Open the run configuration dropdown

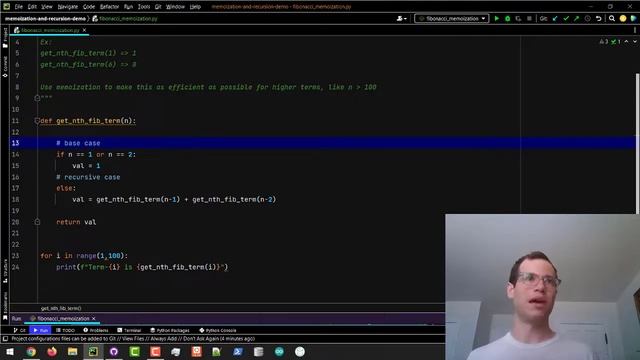click(451, 18)
